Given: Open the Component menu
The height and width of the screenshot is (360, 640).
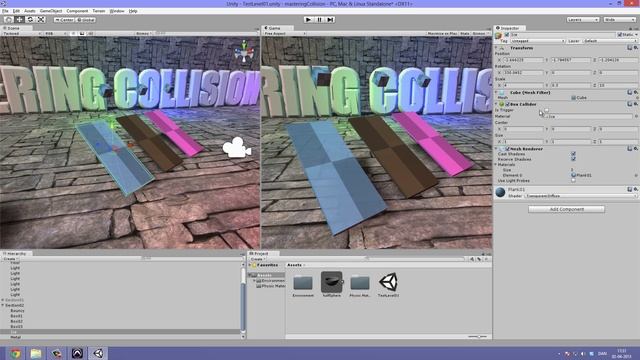Looking at the screenshot, I should (77, 11).
